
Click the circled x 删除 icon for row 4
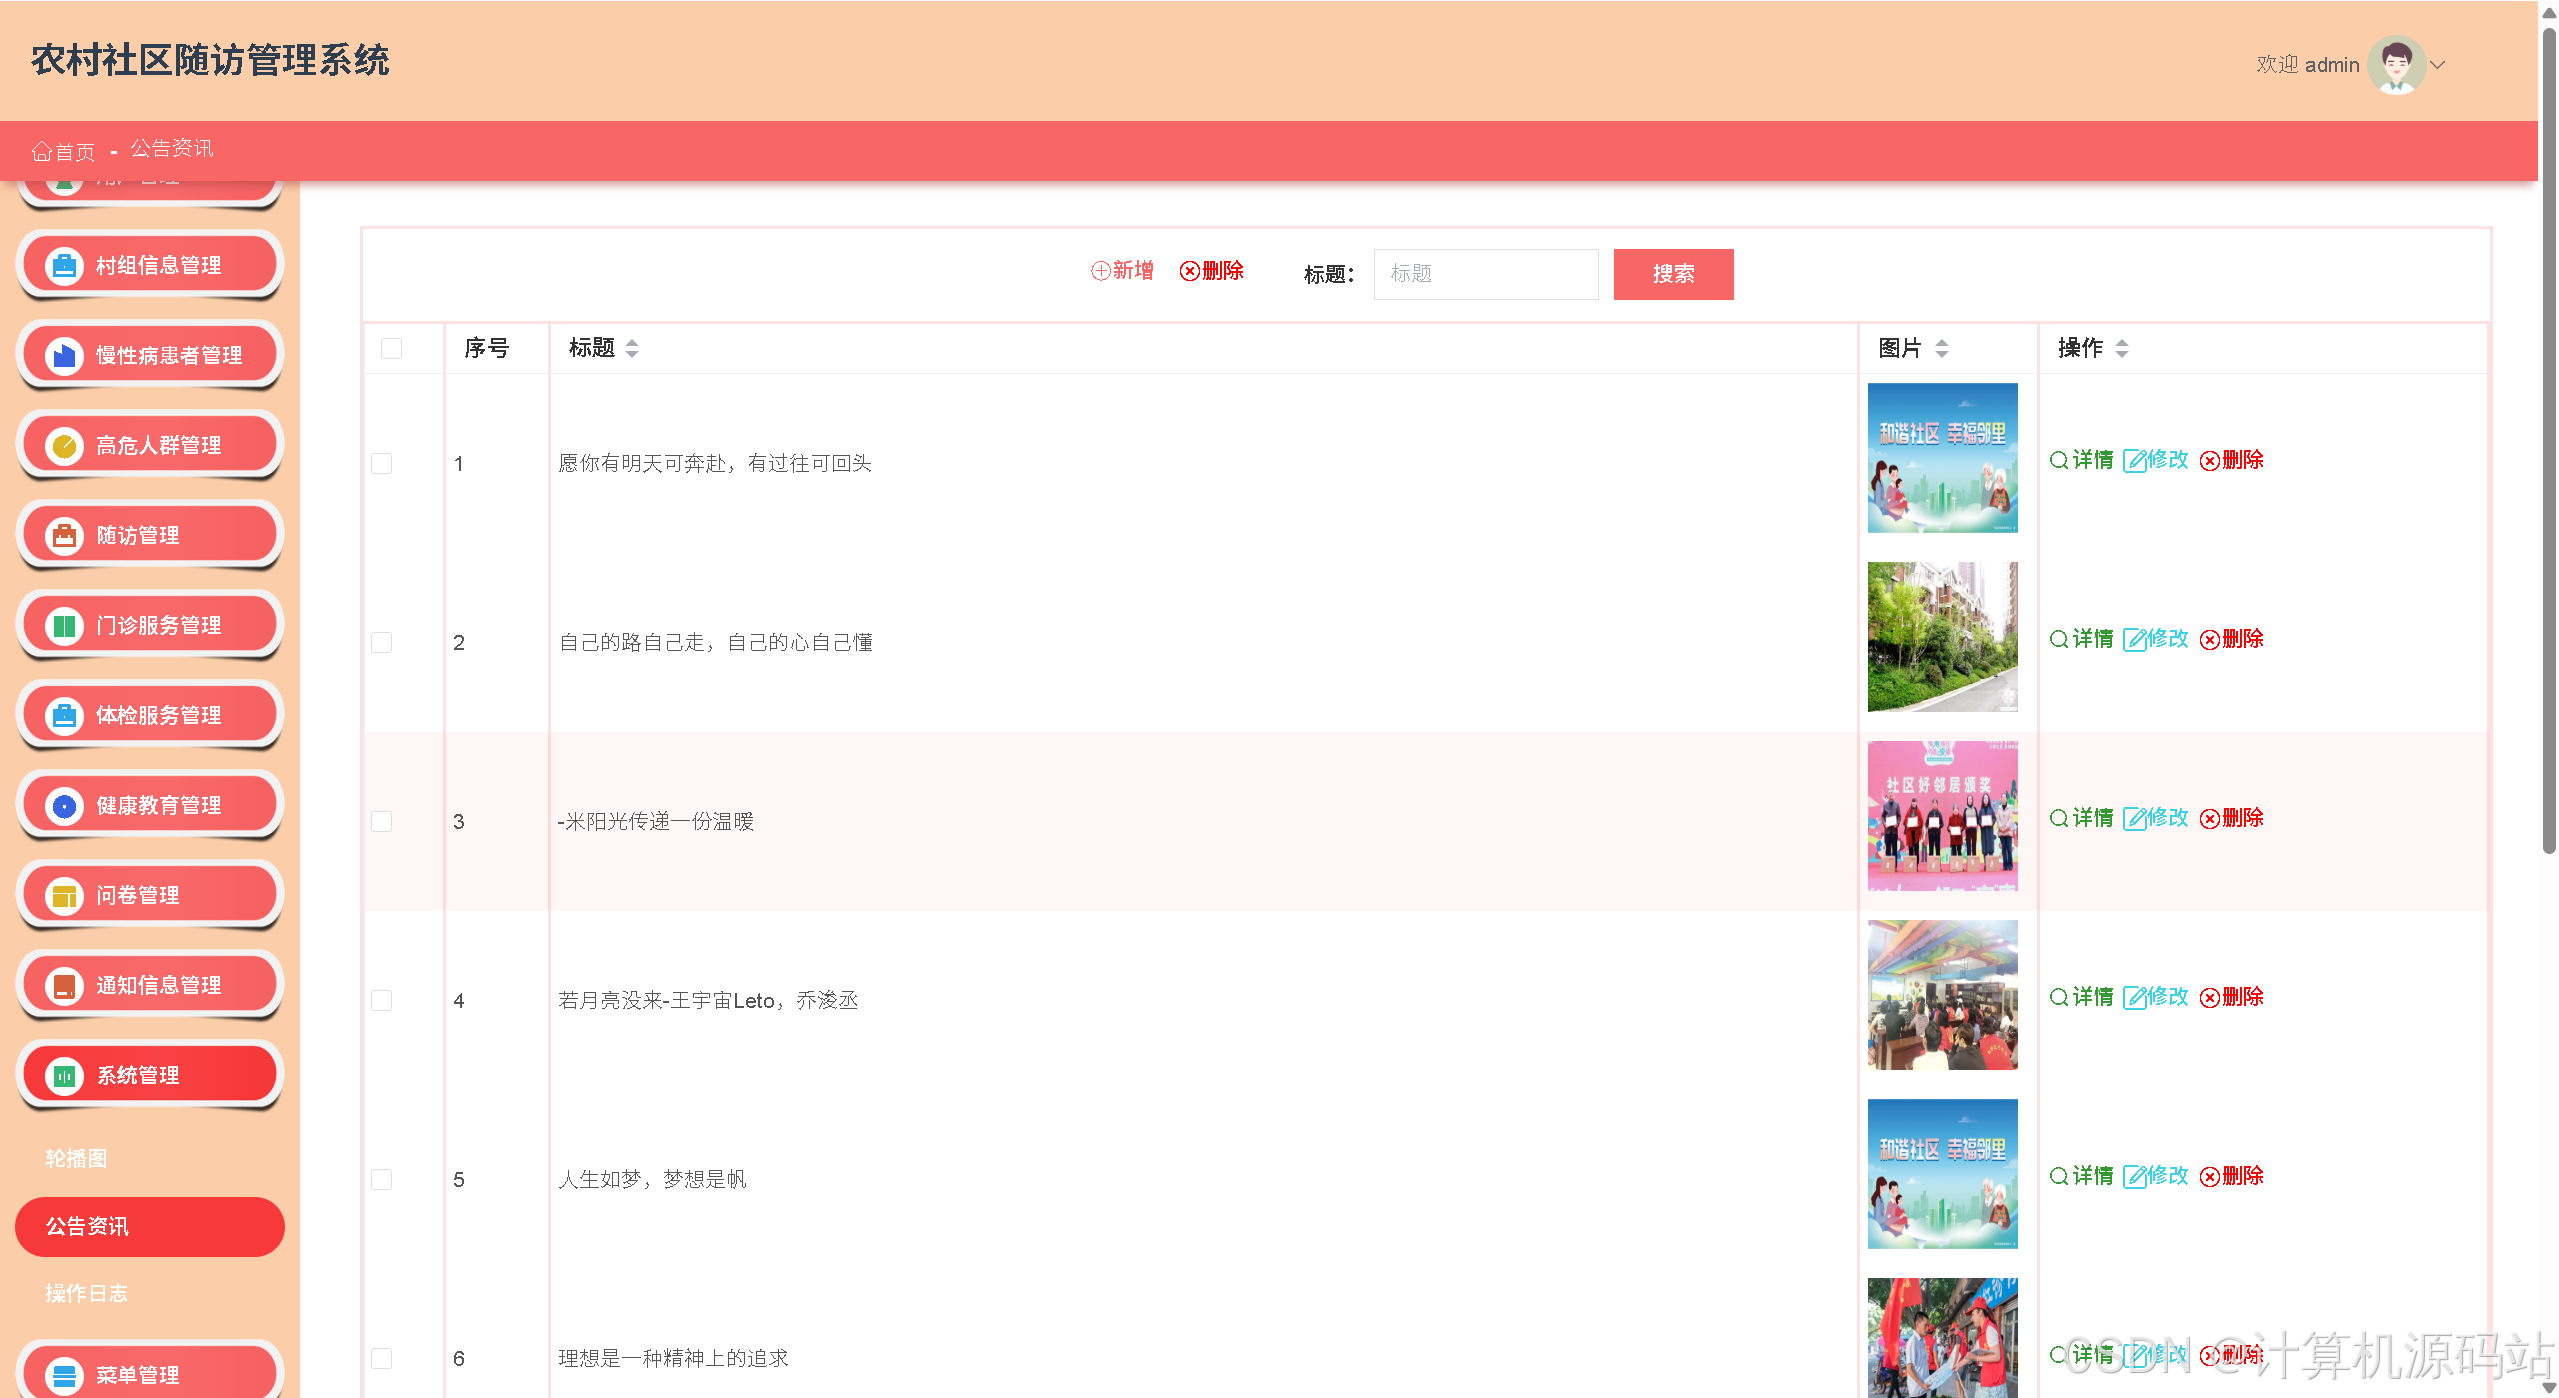point(2210,997)
